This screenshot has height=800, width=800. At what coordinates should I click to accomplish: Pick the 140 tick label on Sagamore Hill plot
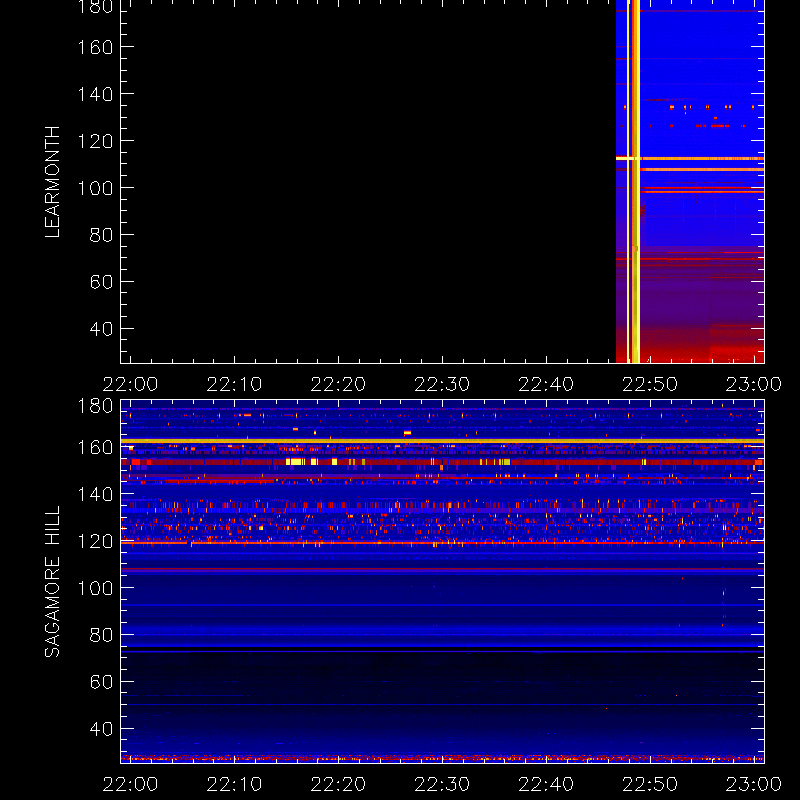(95, 494)
